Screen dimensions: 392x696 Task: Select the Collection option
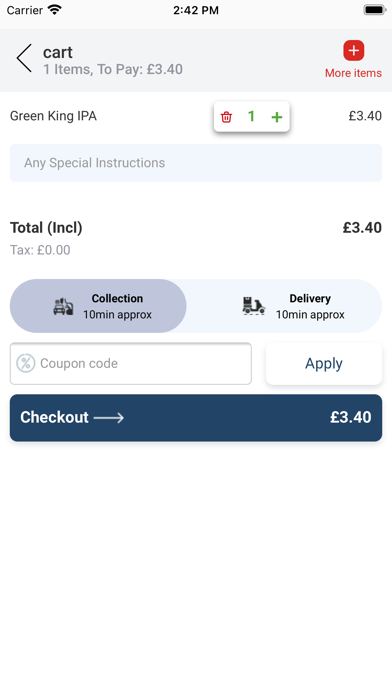click(x=98, y=306)
